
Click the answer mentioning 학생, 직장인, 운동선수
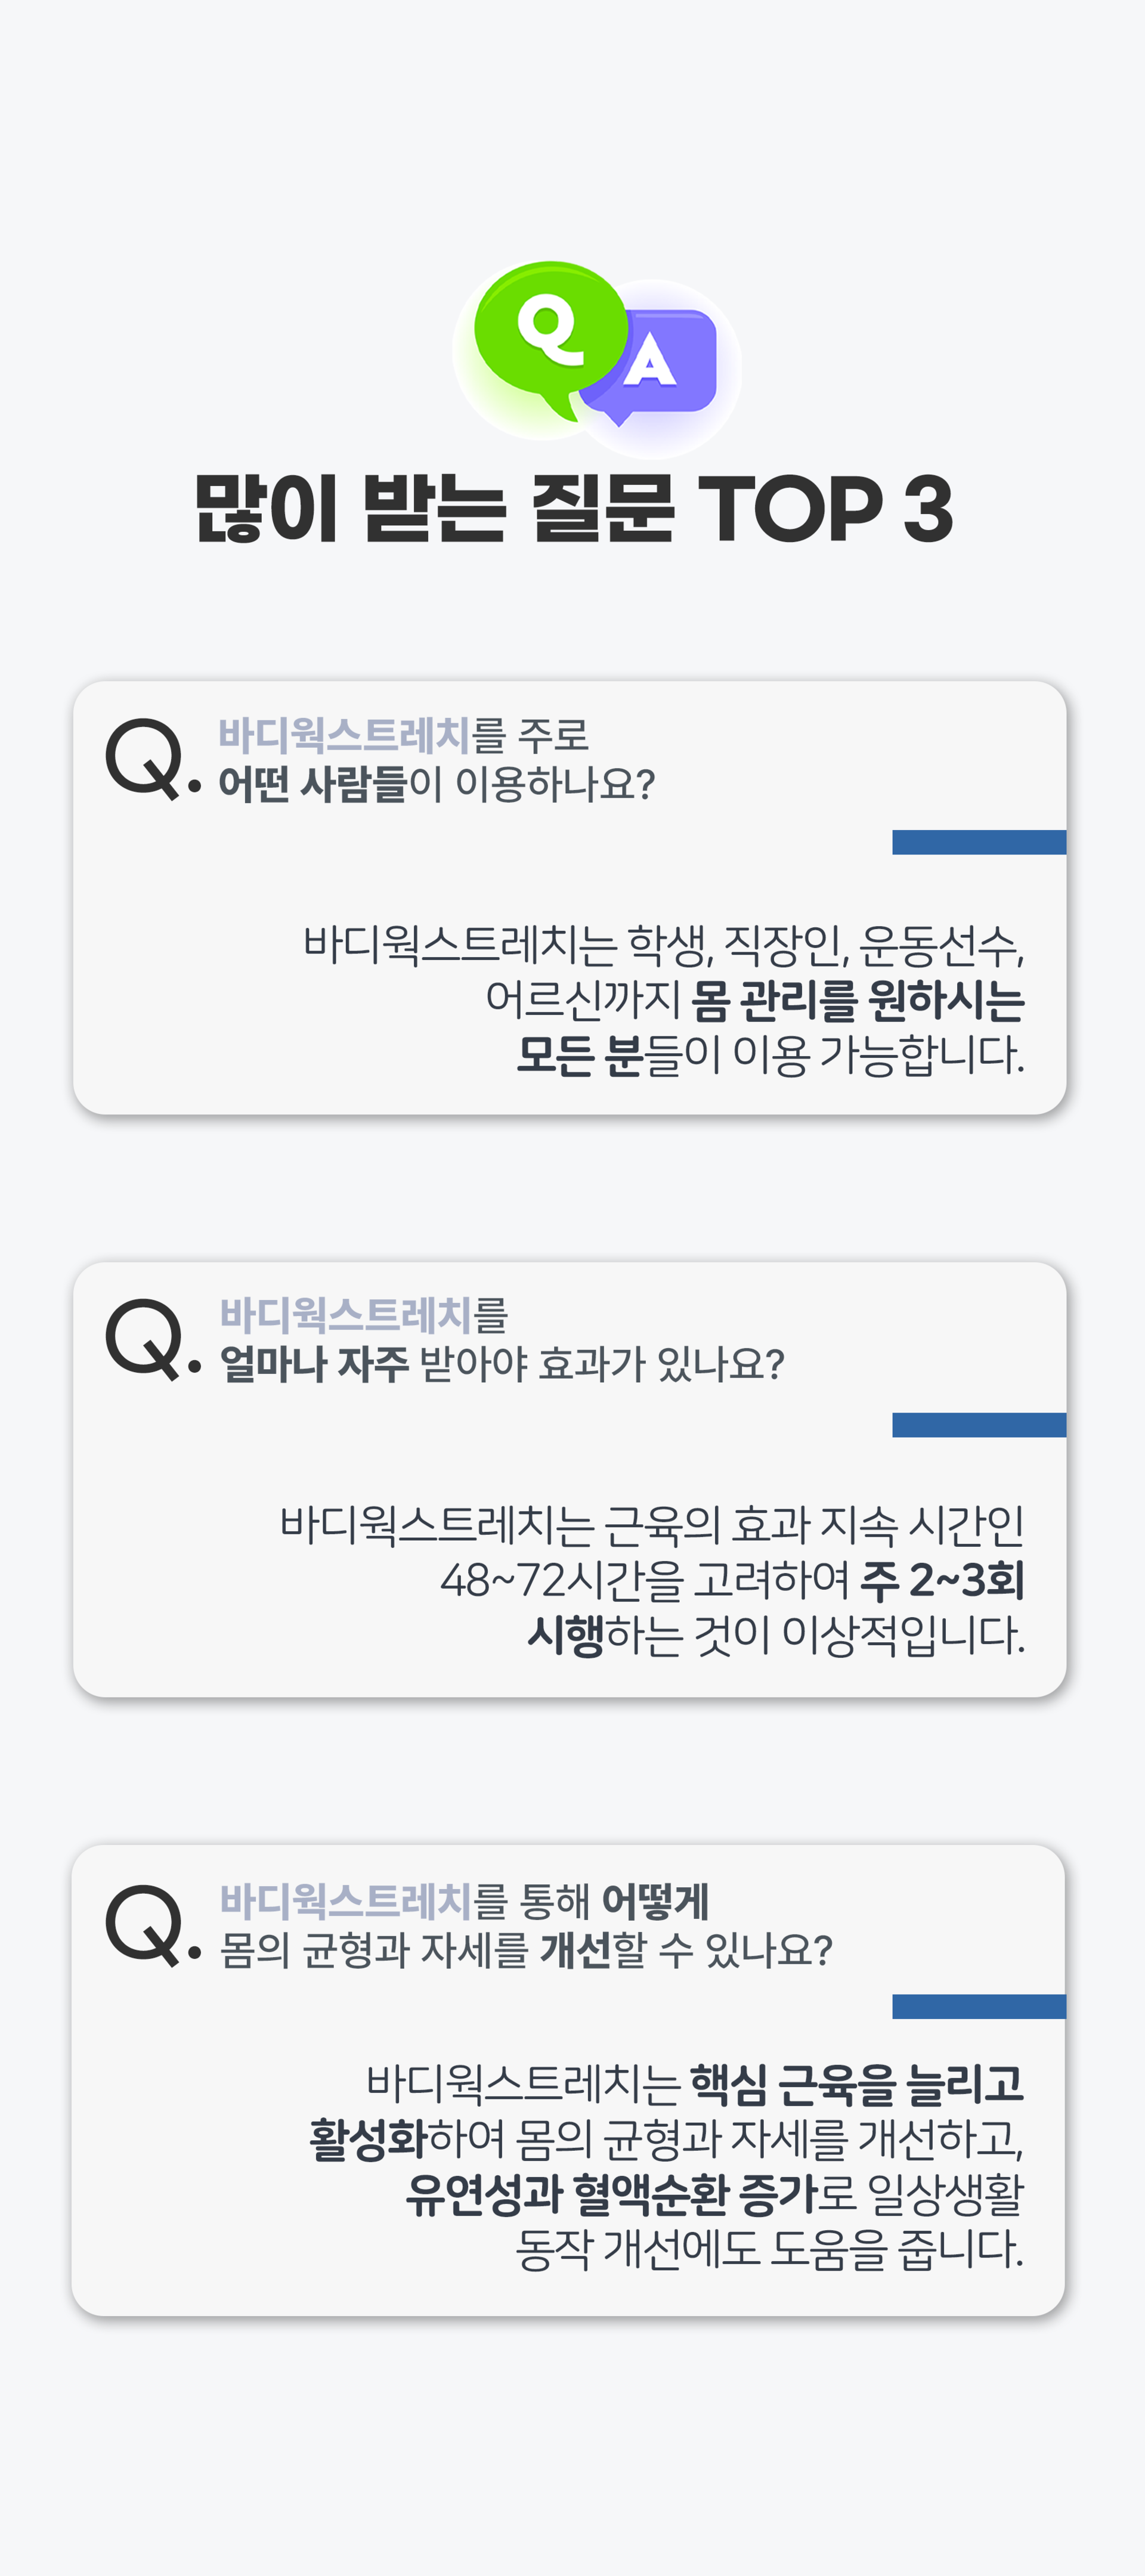664,999
